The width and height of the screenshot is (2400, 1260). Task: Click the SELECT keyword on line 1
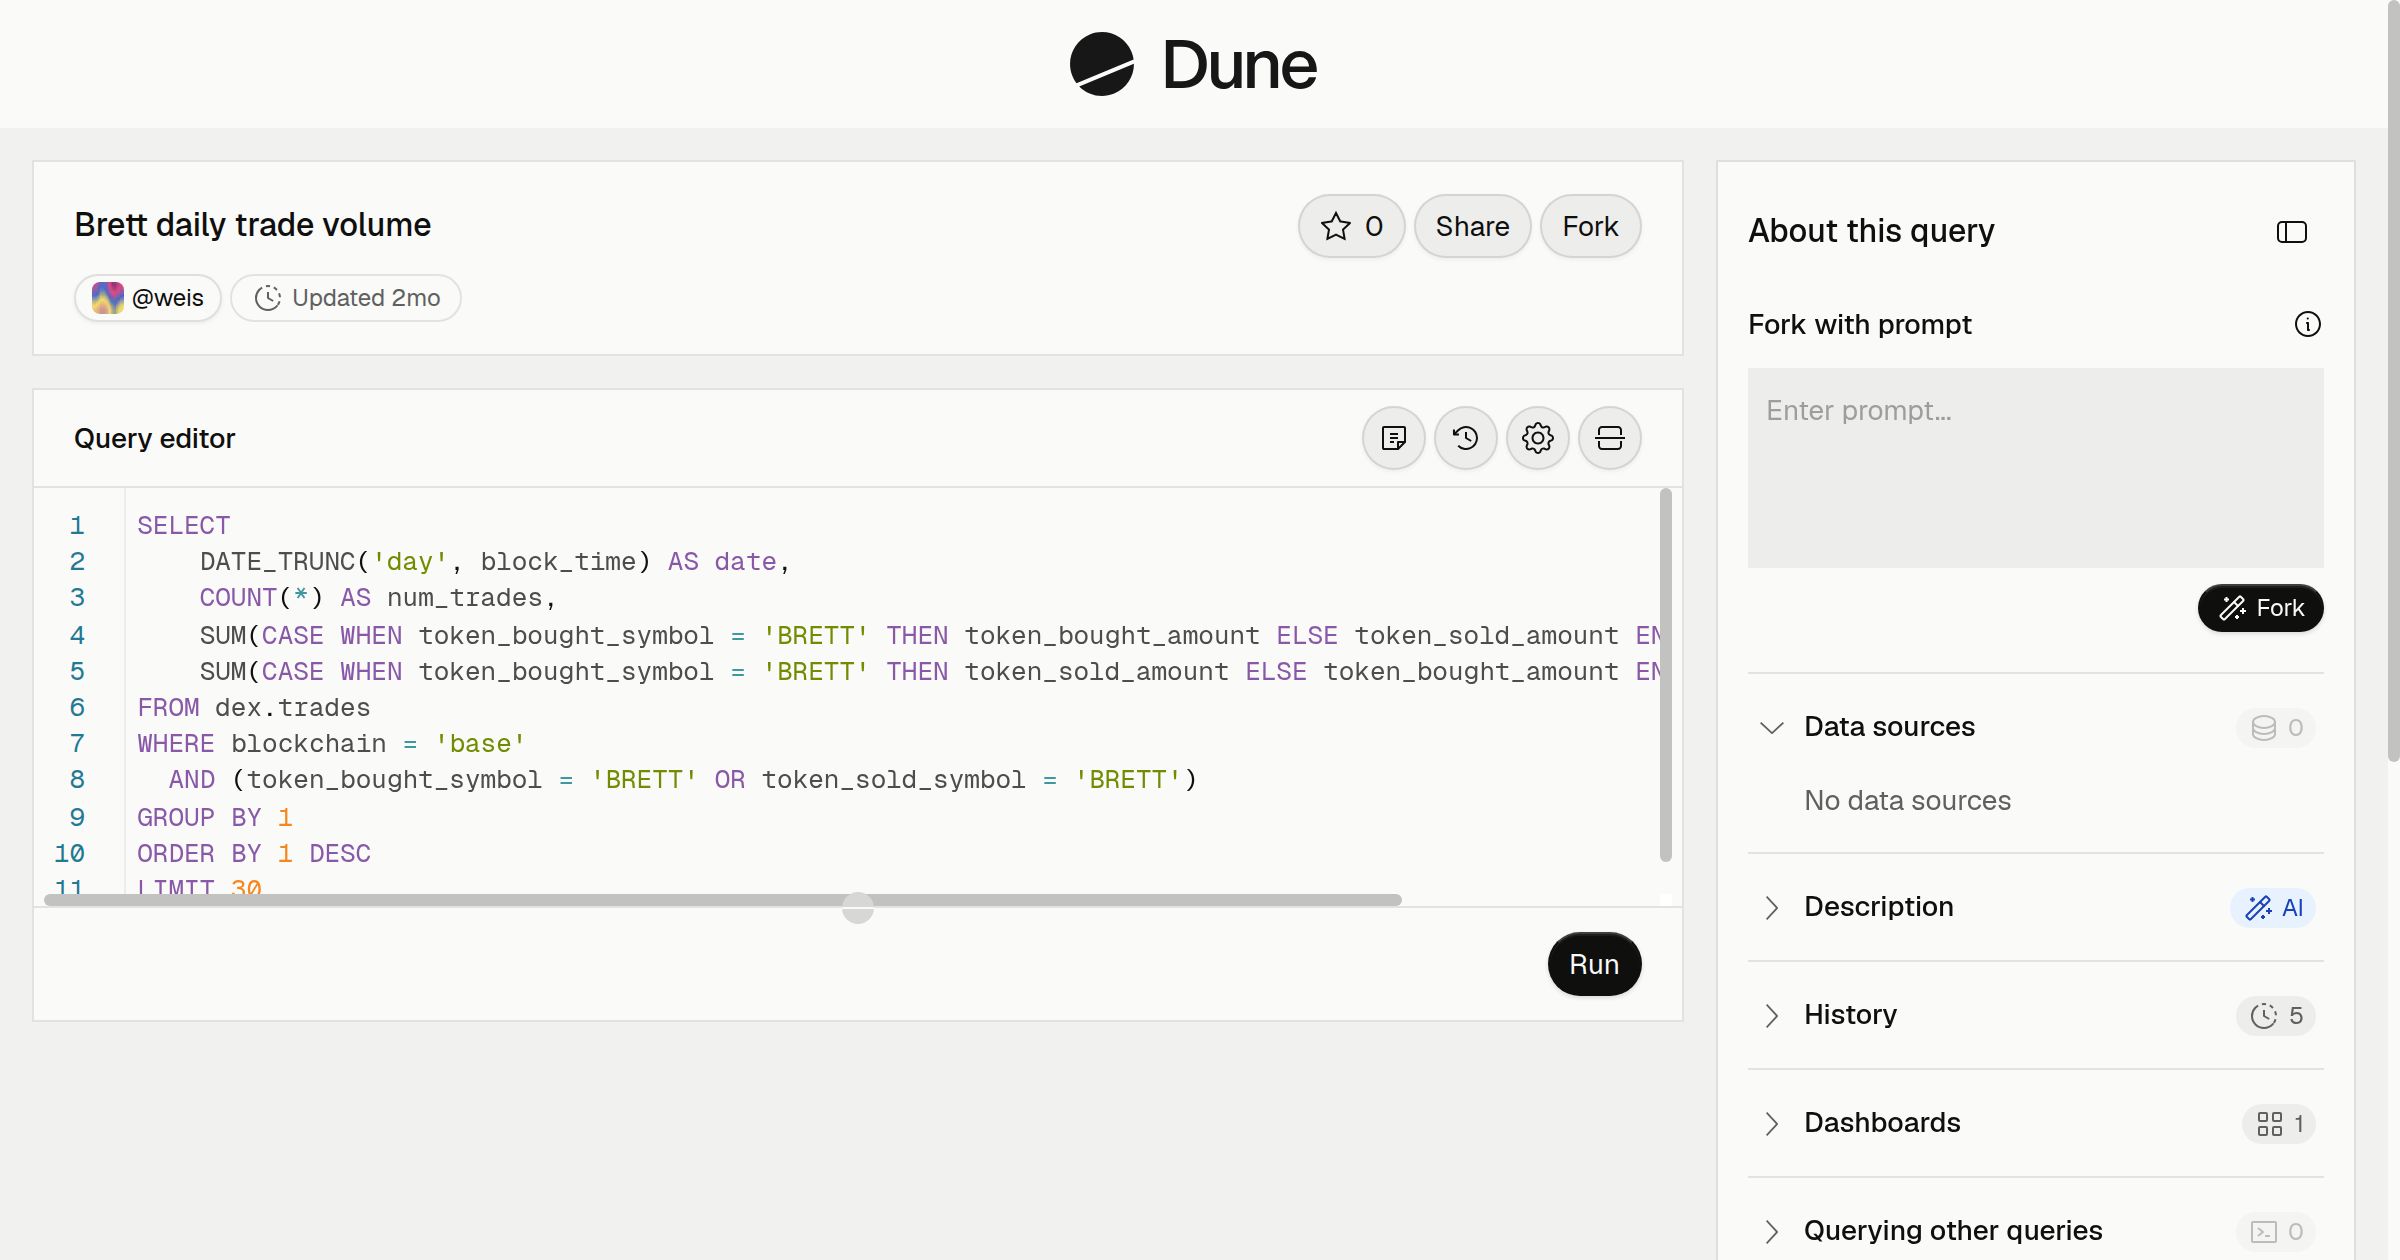point(184,525)
